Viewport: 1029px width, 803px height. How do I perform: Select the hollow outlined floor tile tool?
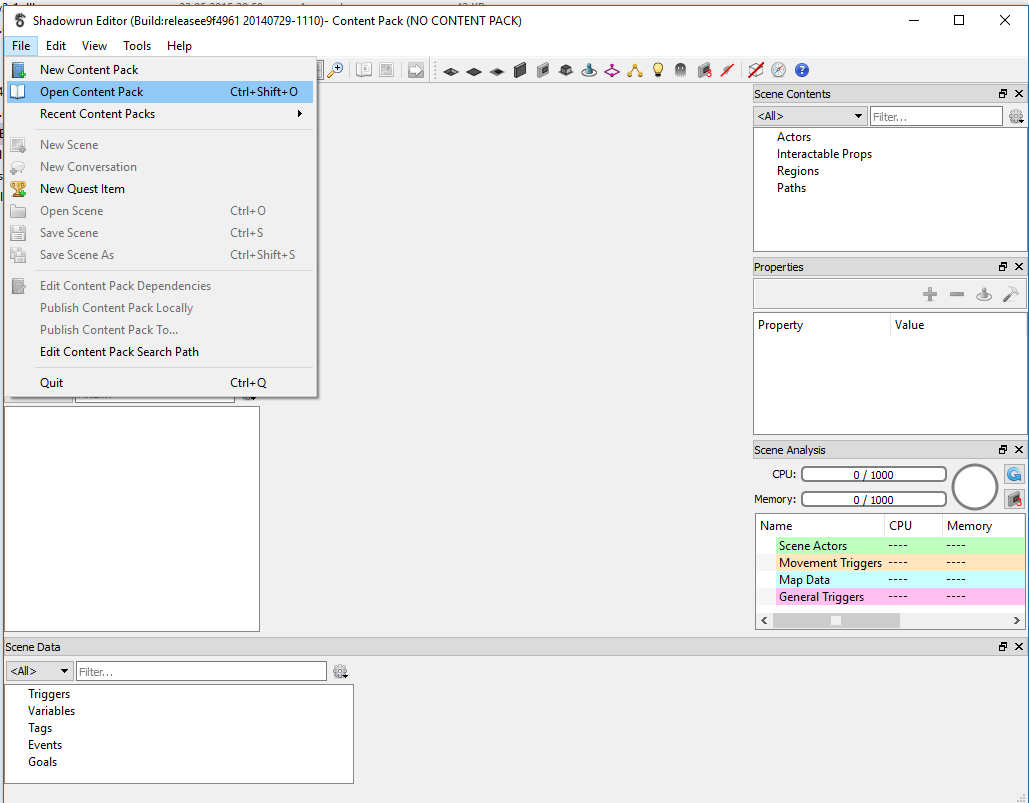(451, 72)
